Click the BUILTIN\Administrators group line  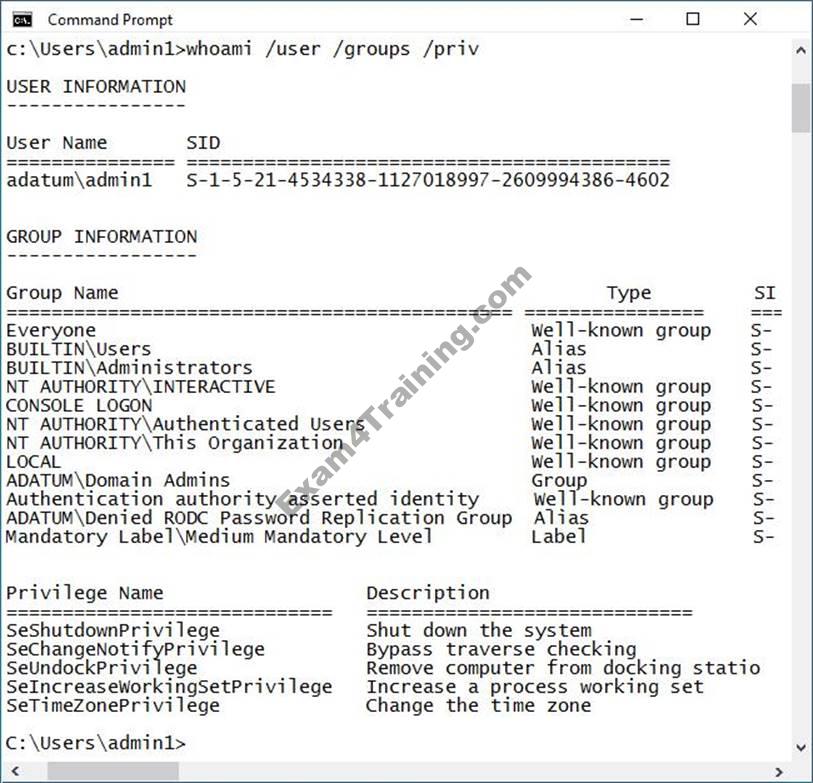(129, 368)
